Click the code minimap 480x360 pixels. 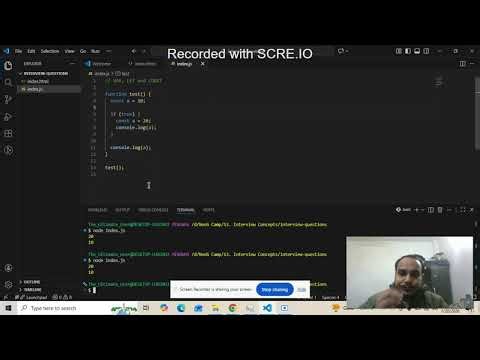[439, 82]
